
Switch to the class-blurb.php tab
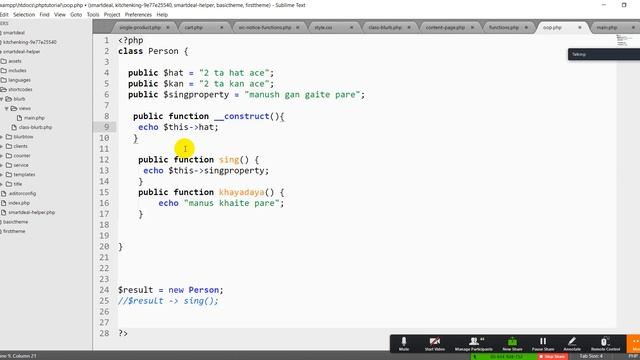pyautogui.click(x=385, y=27)
